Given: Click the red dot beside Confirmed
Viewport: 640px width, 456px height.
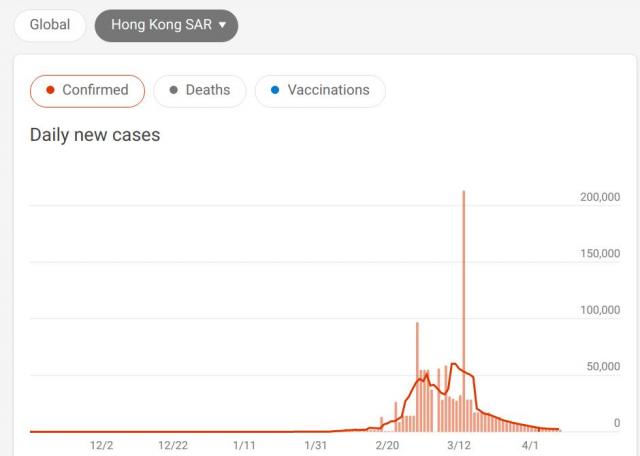Looking at the screenshot, I should pos(50,90).
